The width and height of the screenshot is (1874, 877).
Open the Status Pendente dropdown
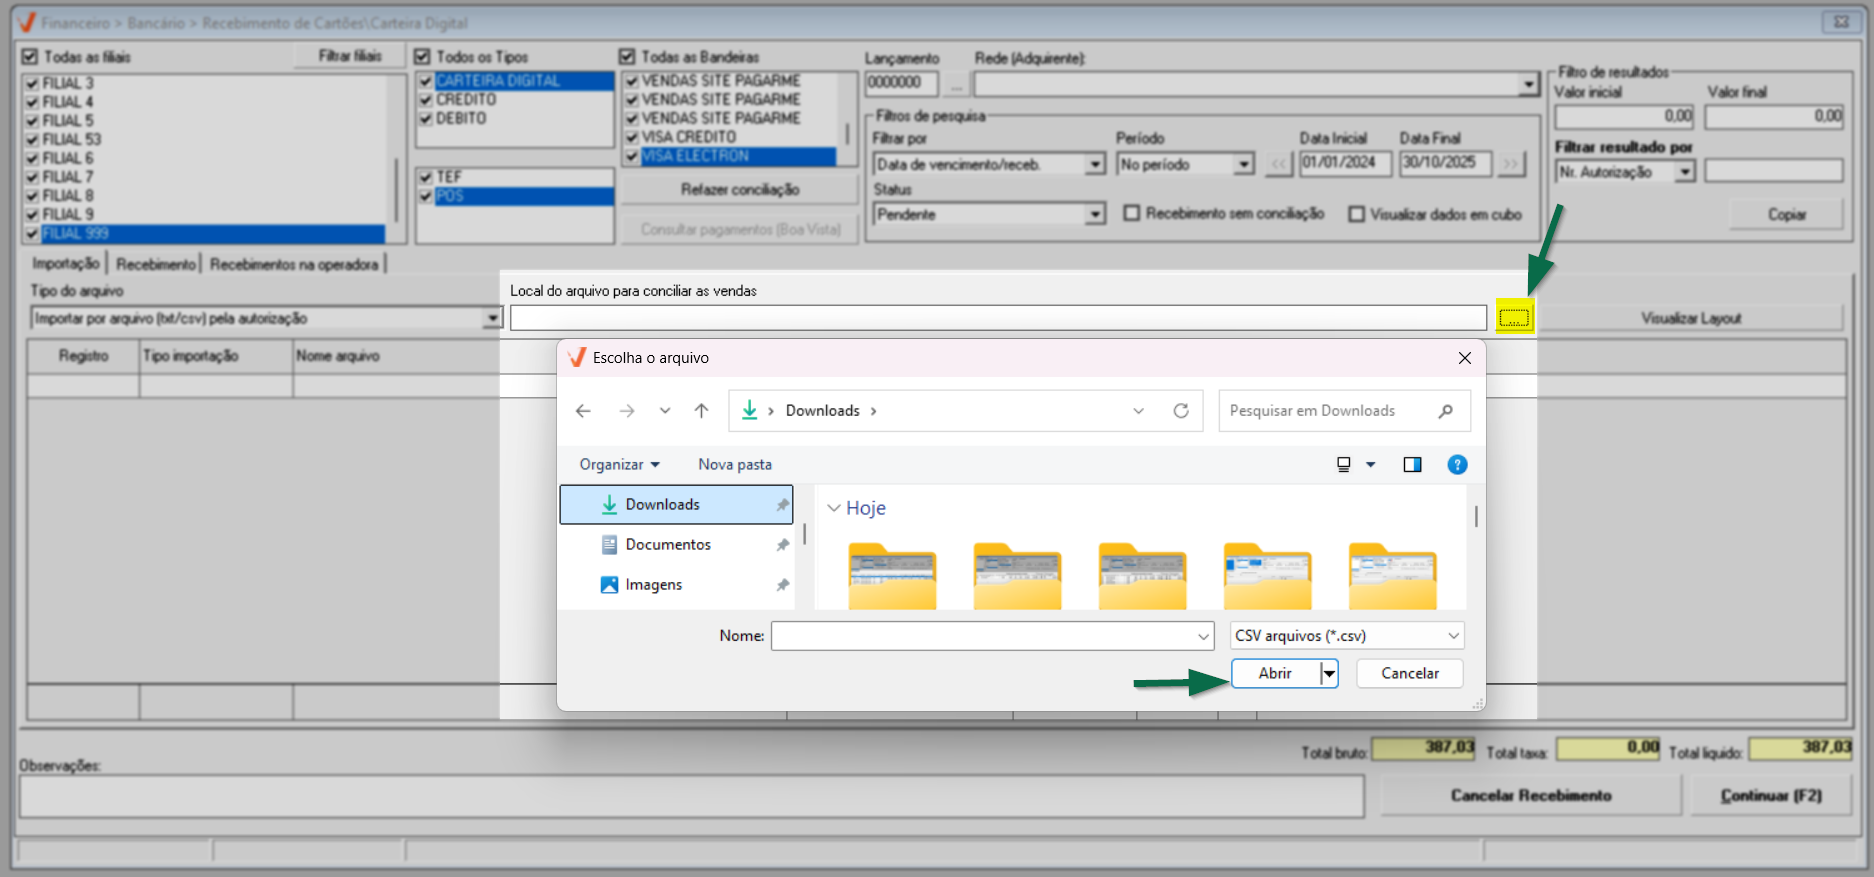(x=1095, y=214)
